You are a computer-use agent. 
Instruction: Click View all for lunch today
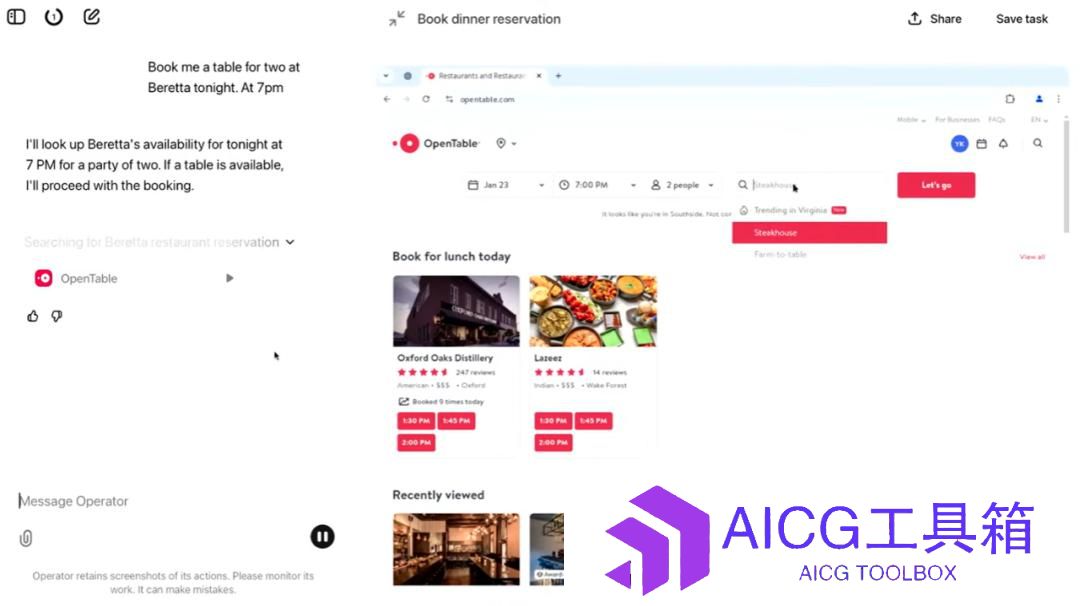[1032, 257]
